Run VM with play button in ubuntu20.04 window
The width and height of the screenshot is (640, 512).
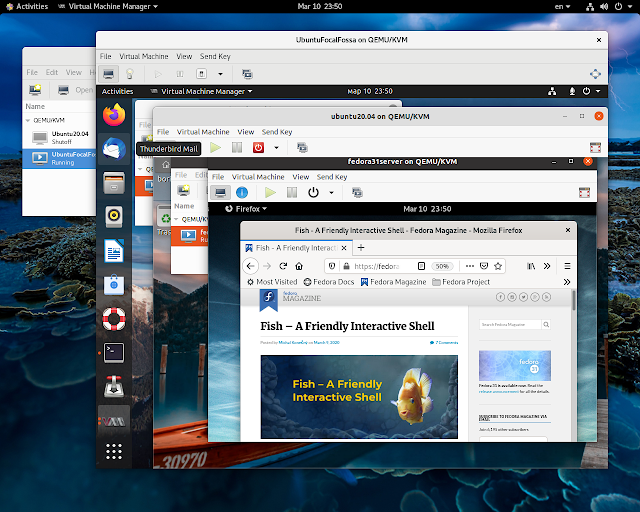216,147
